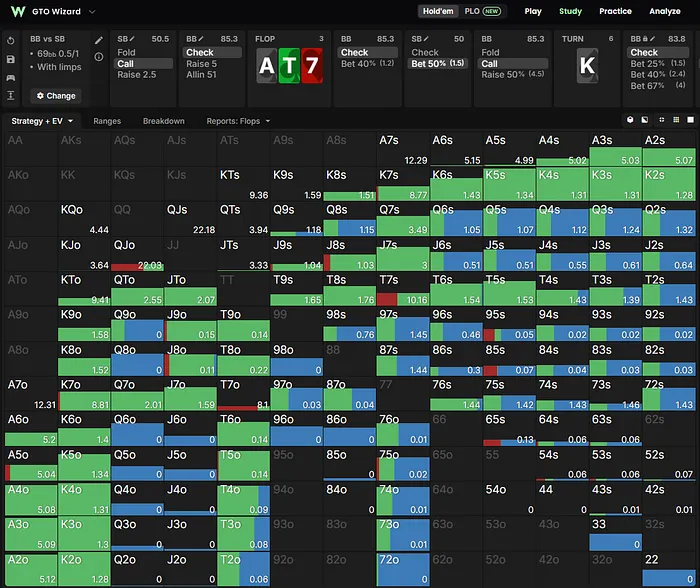Switch to Hold'em game mode

(438, 11)
